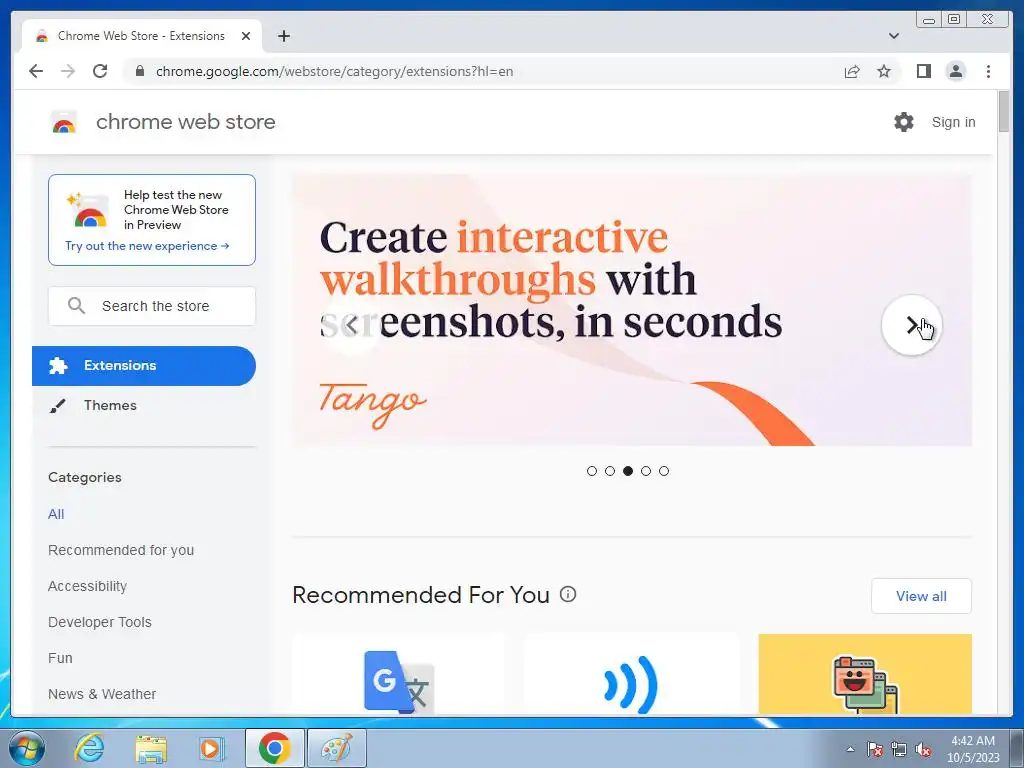Choose the Developer Tools category
This screenshot has height=768, width=1024.
pyautogui.click(x=100, y=622)
